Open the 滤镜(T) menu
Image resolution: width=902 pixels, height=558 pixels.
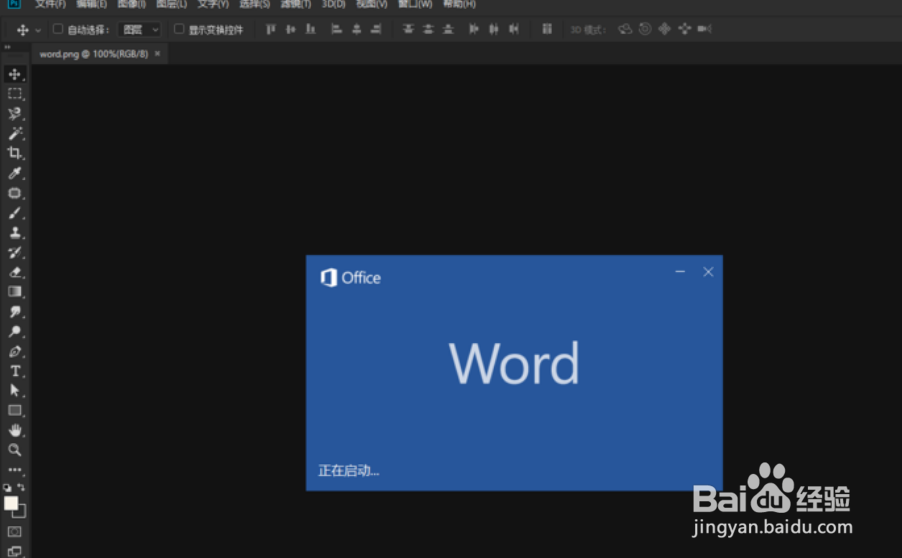296,4
